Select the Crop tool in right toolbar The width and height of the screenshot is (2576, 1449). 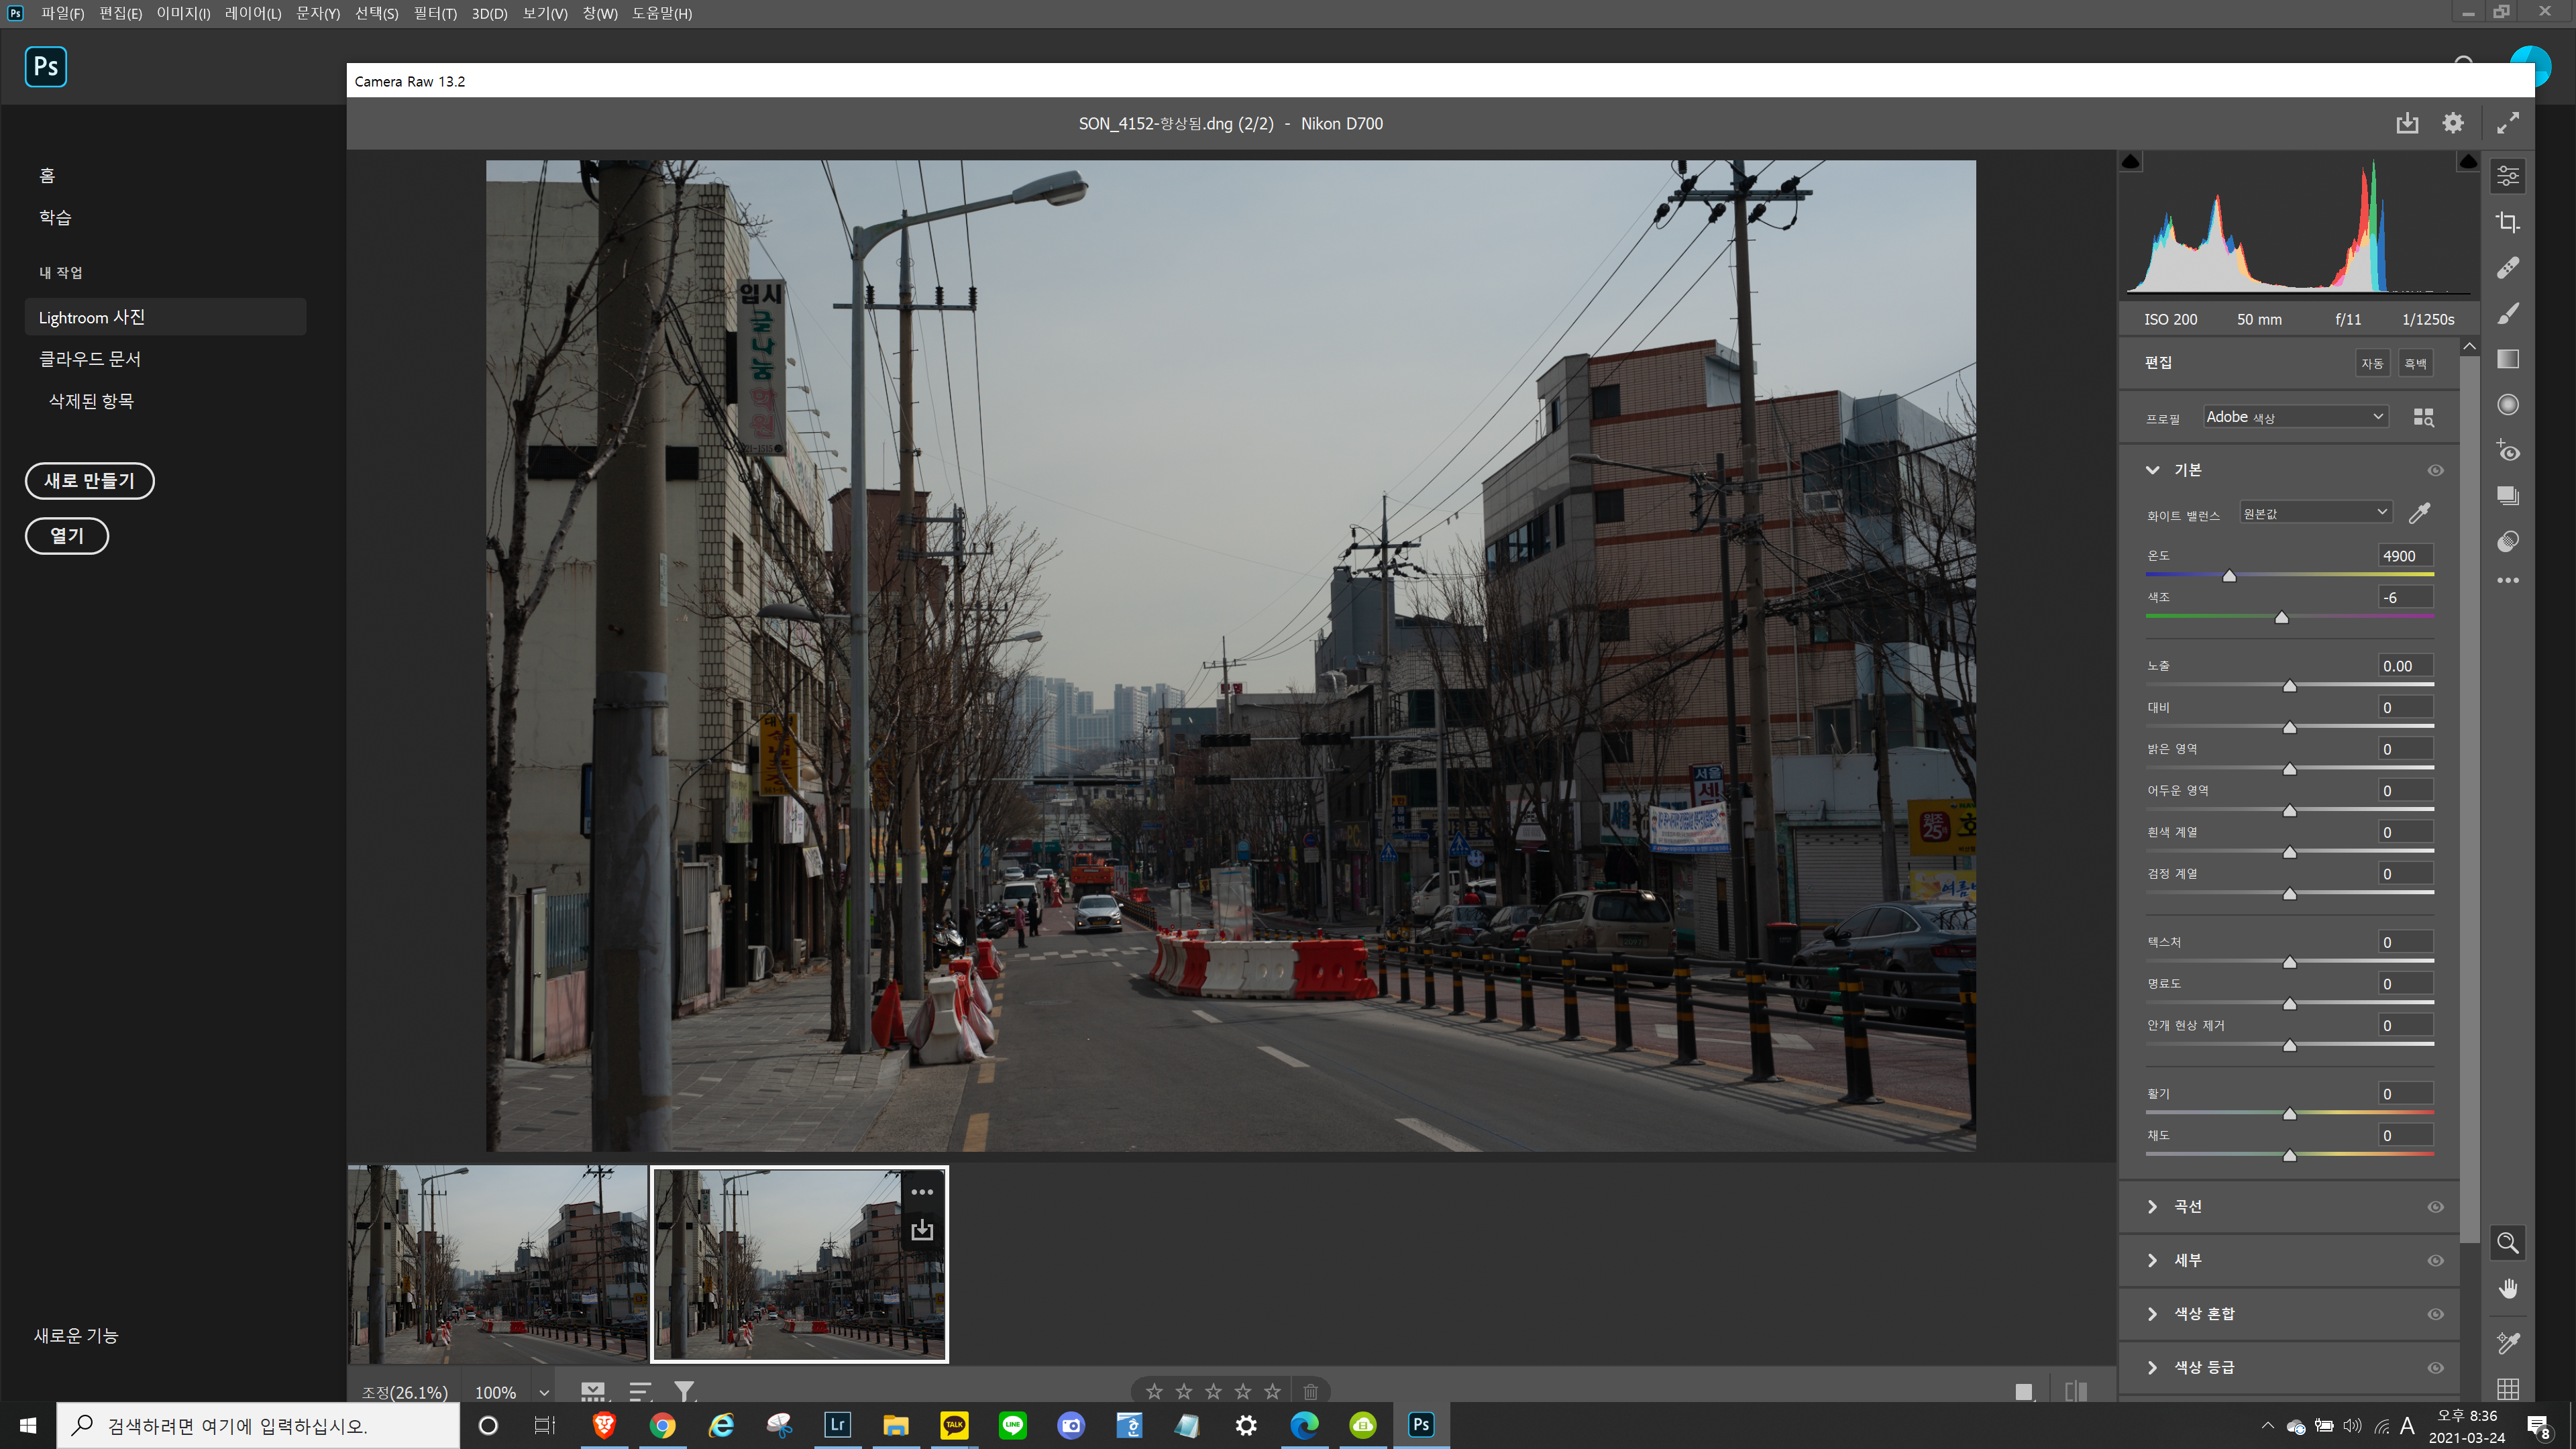tap(2507, 222)
